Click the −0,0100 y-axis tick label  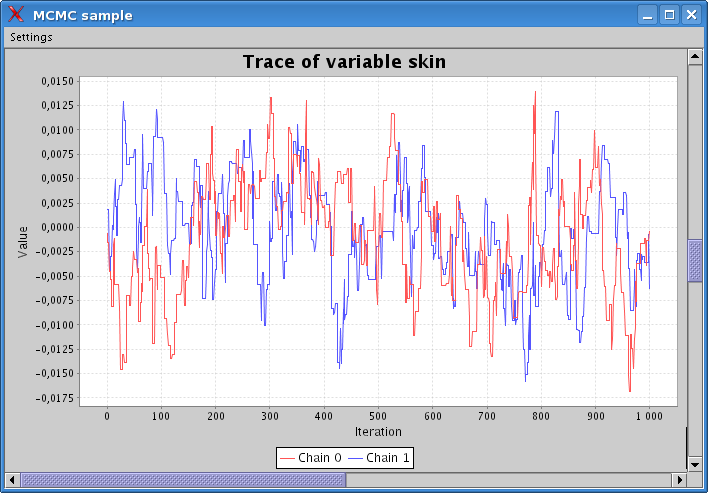coord(54,325)
